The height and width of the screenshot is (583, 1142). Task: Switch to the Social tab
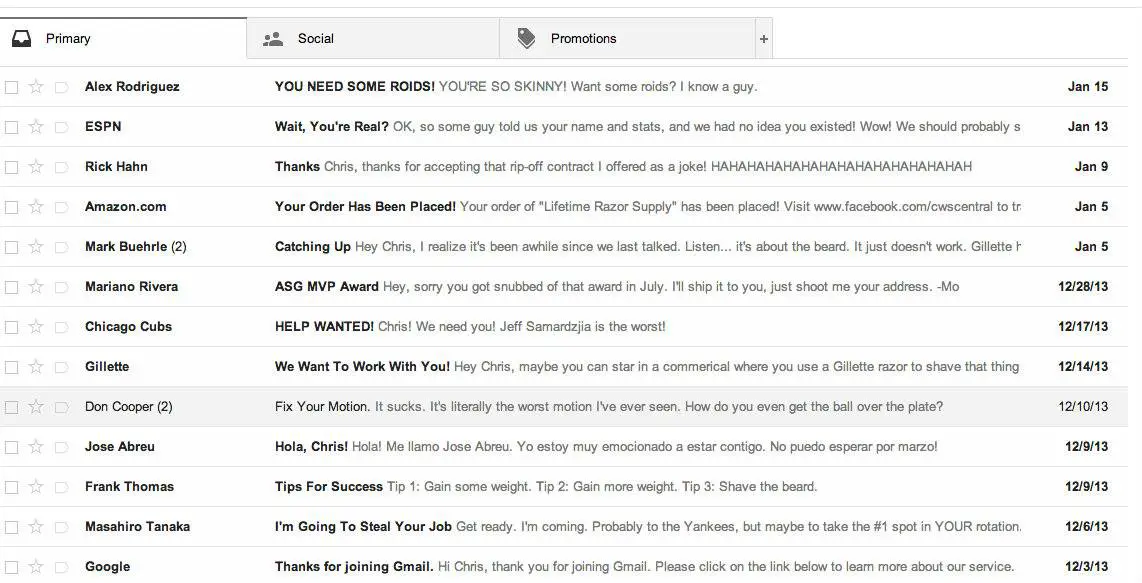click(x=315, y=39)
